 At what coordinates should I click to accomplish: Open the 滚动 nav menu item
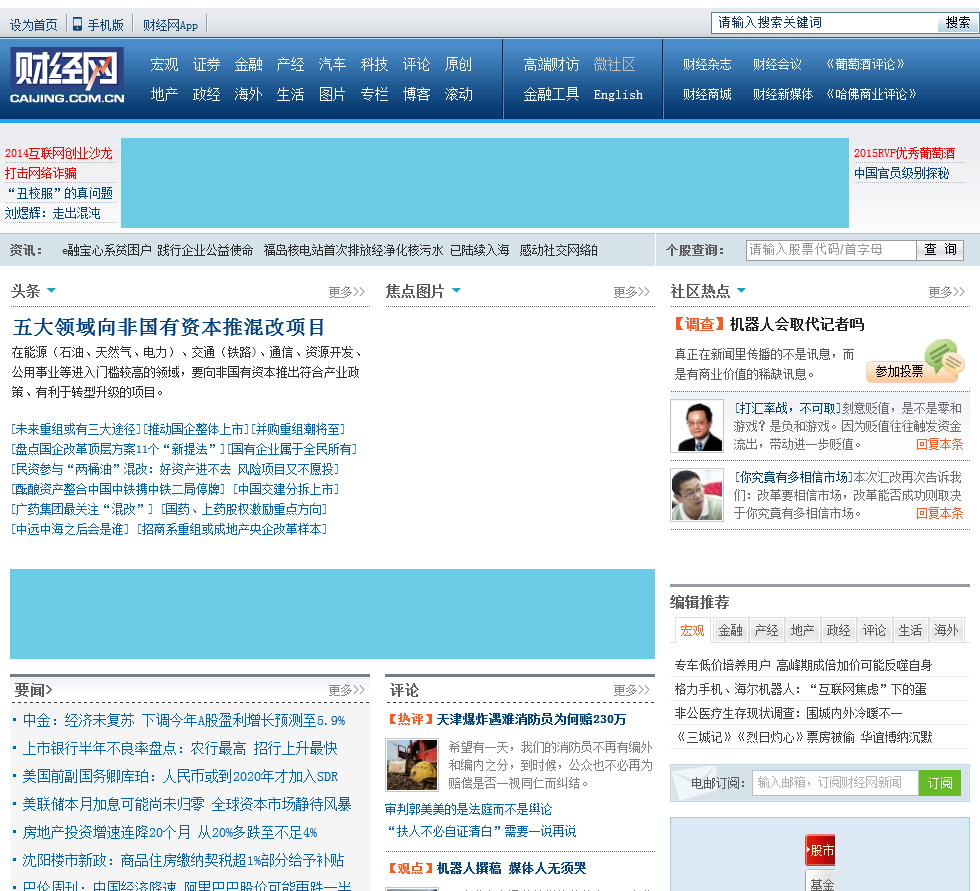pyautogui.click(x=458, y=94)
